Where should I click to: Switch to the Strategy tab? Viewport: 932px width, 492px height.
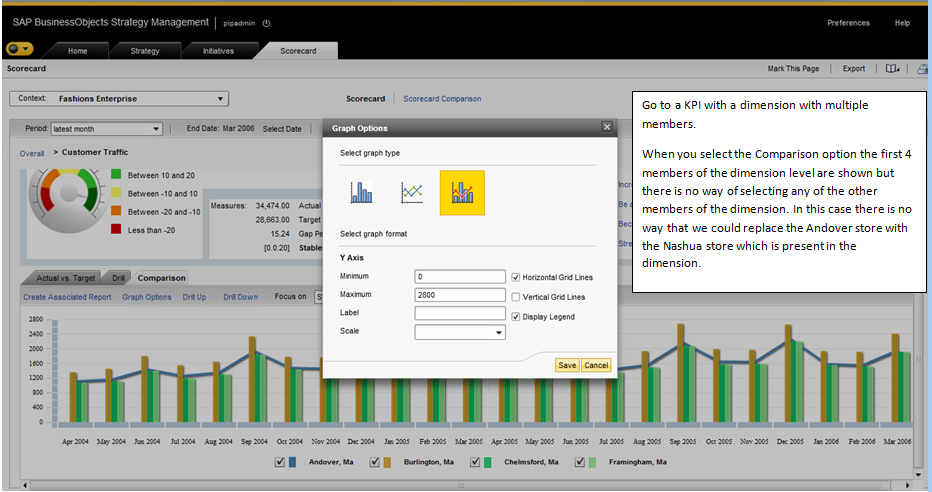pos(145,51)
